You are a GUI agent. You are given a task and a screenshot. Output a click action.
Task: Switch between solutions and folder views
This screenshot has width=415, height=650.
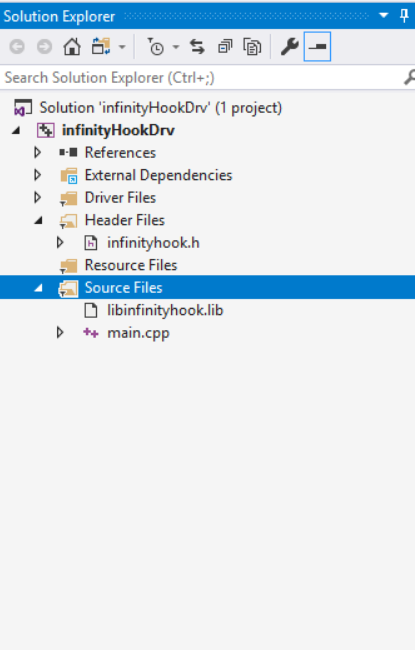coord(101,46)
